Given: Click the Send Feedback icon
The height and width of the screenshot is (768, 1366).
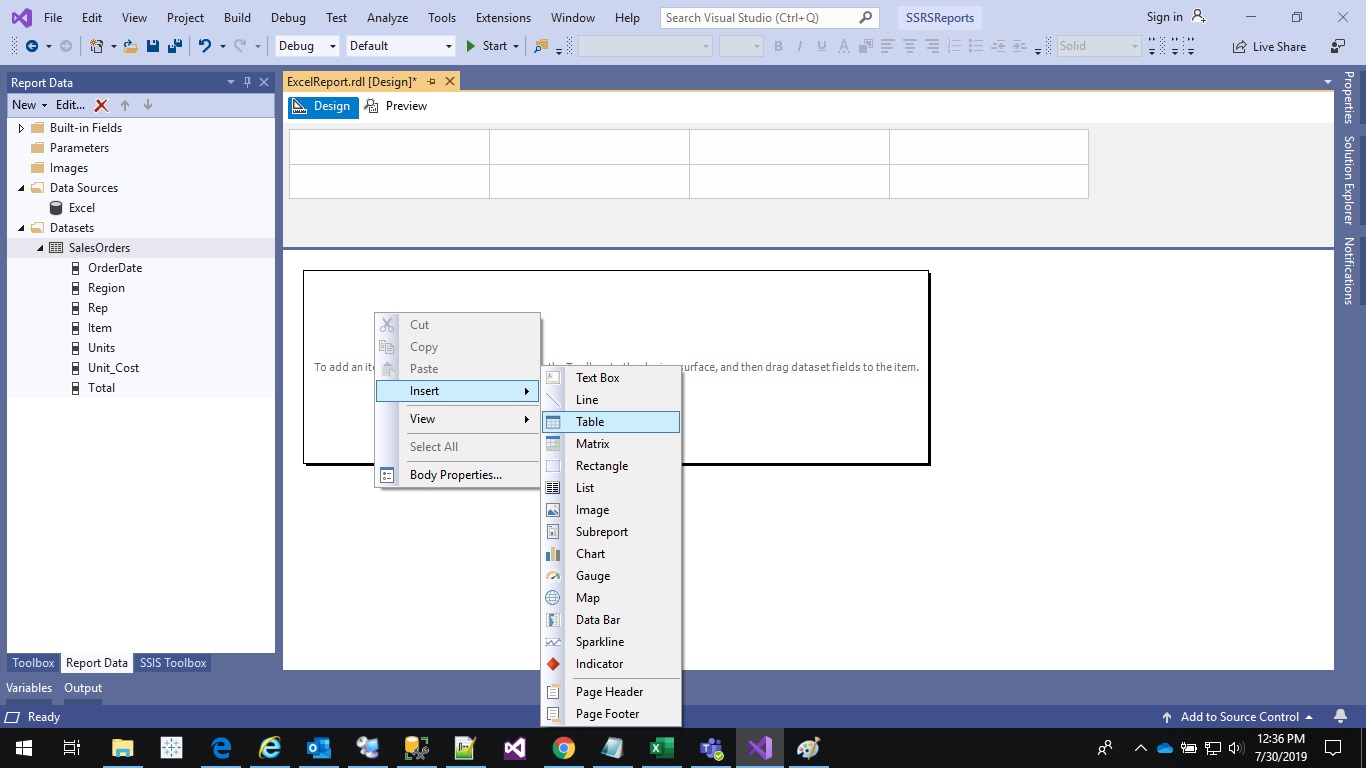Looking at the screenshot, I should tap(1338, 46).
